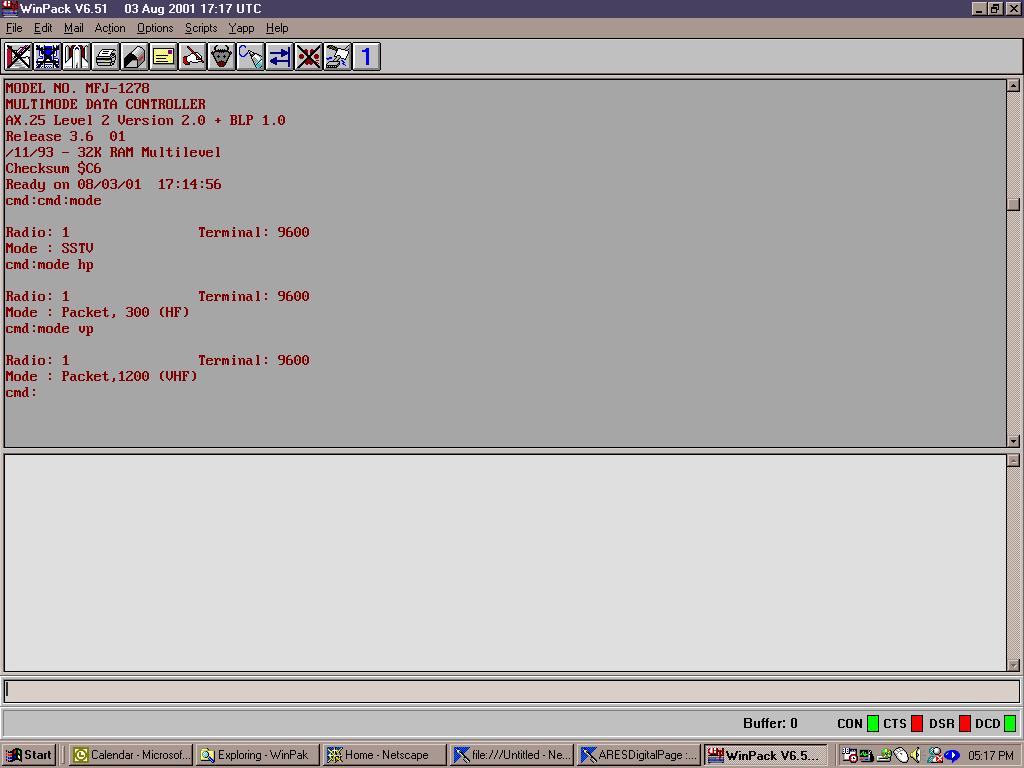Click the blue number 1 toolbar button
This screenshot has width=1024, height=768.
[366, 57]
